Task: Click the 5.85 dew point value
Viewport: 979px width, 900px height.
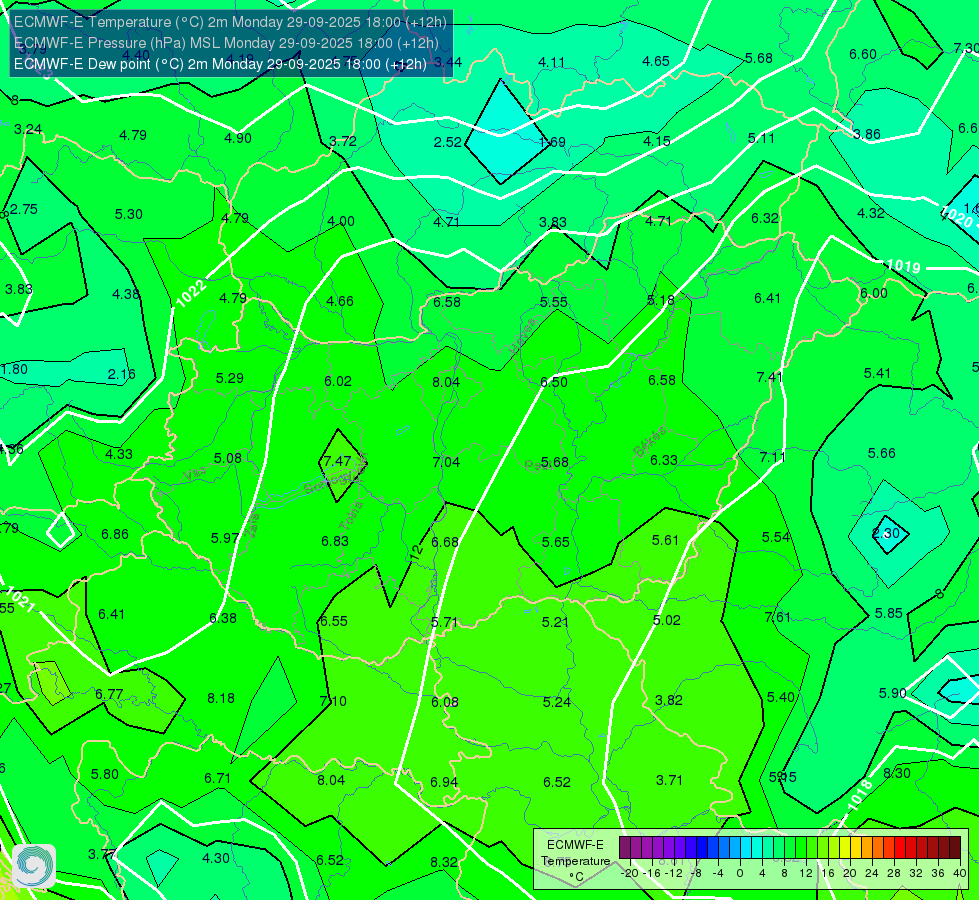Action: (x=888, y=613)
